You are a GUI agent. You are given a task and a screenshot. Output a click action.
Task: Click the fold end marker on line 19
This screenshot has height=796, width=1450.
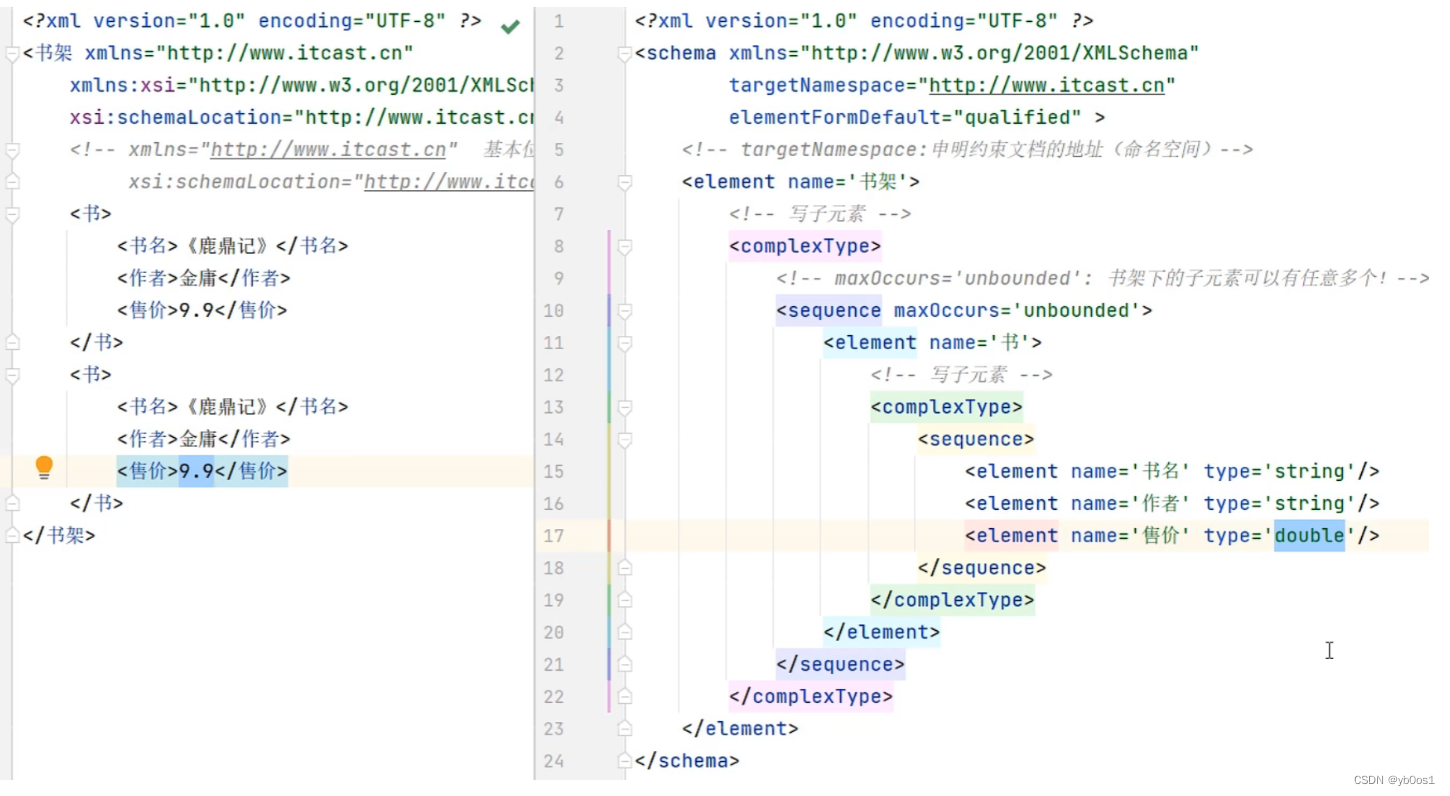tap(625, 600)
